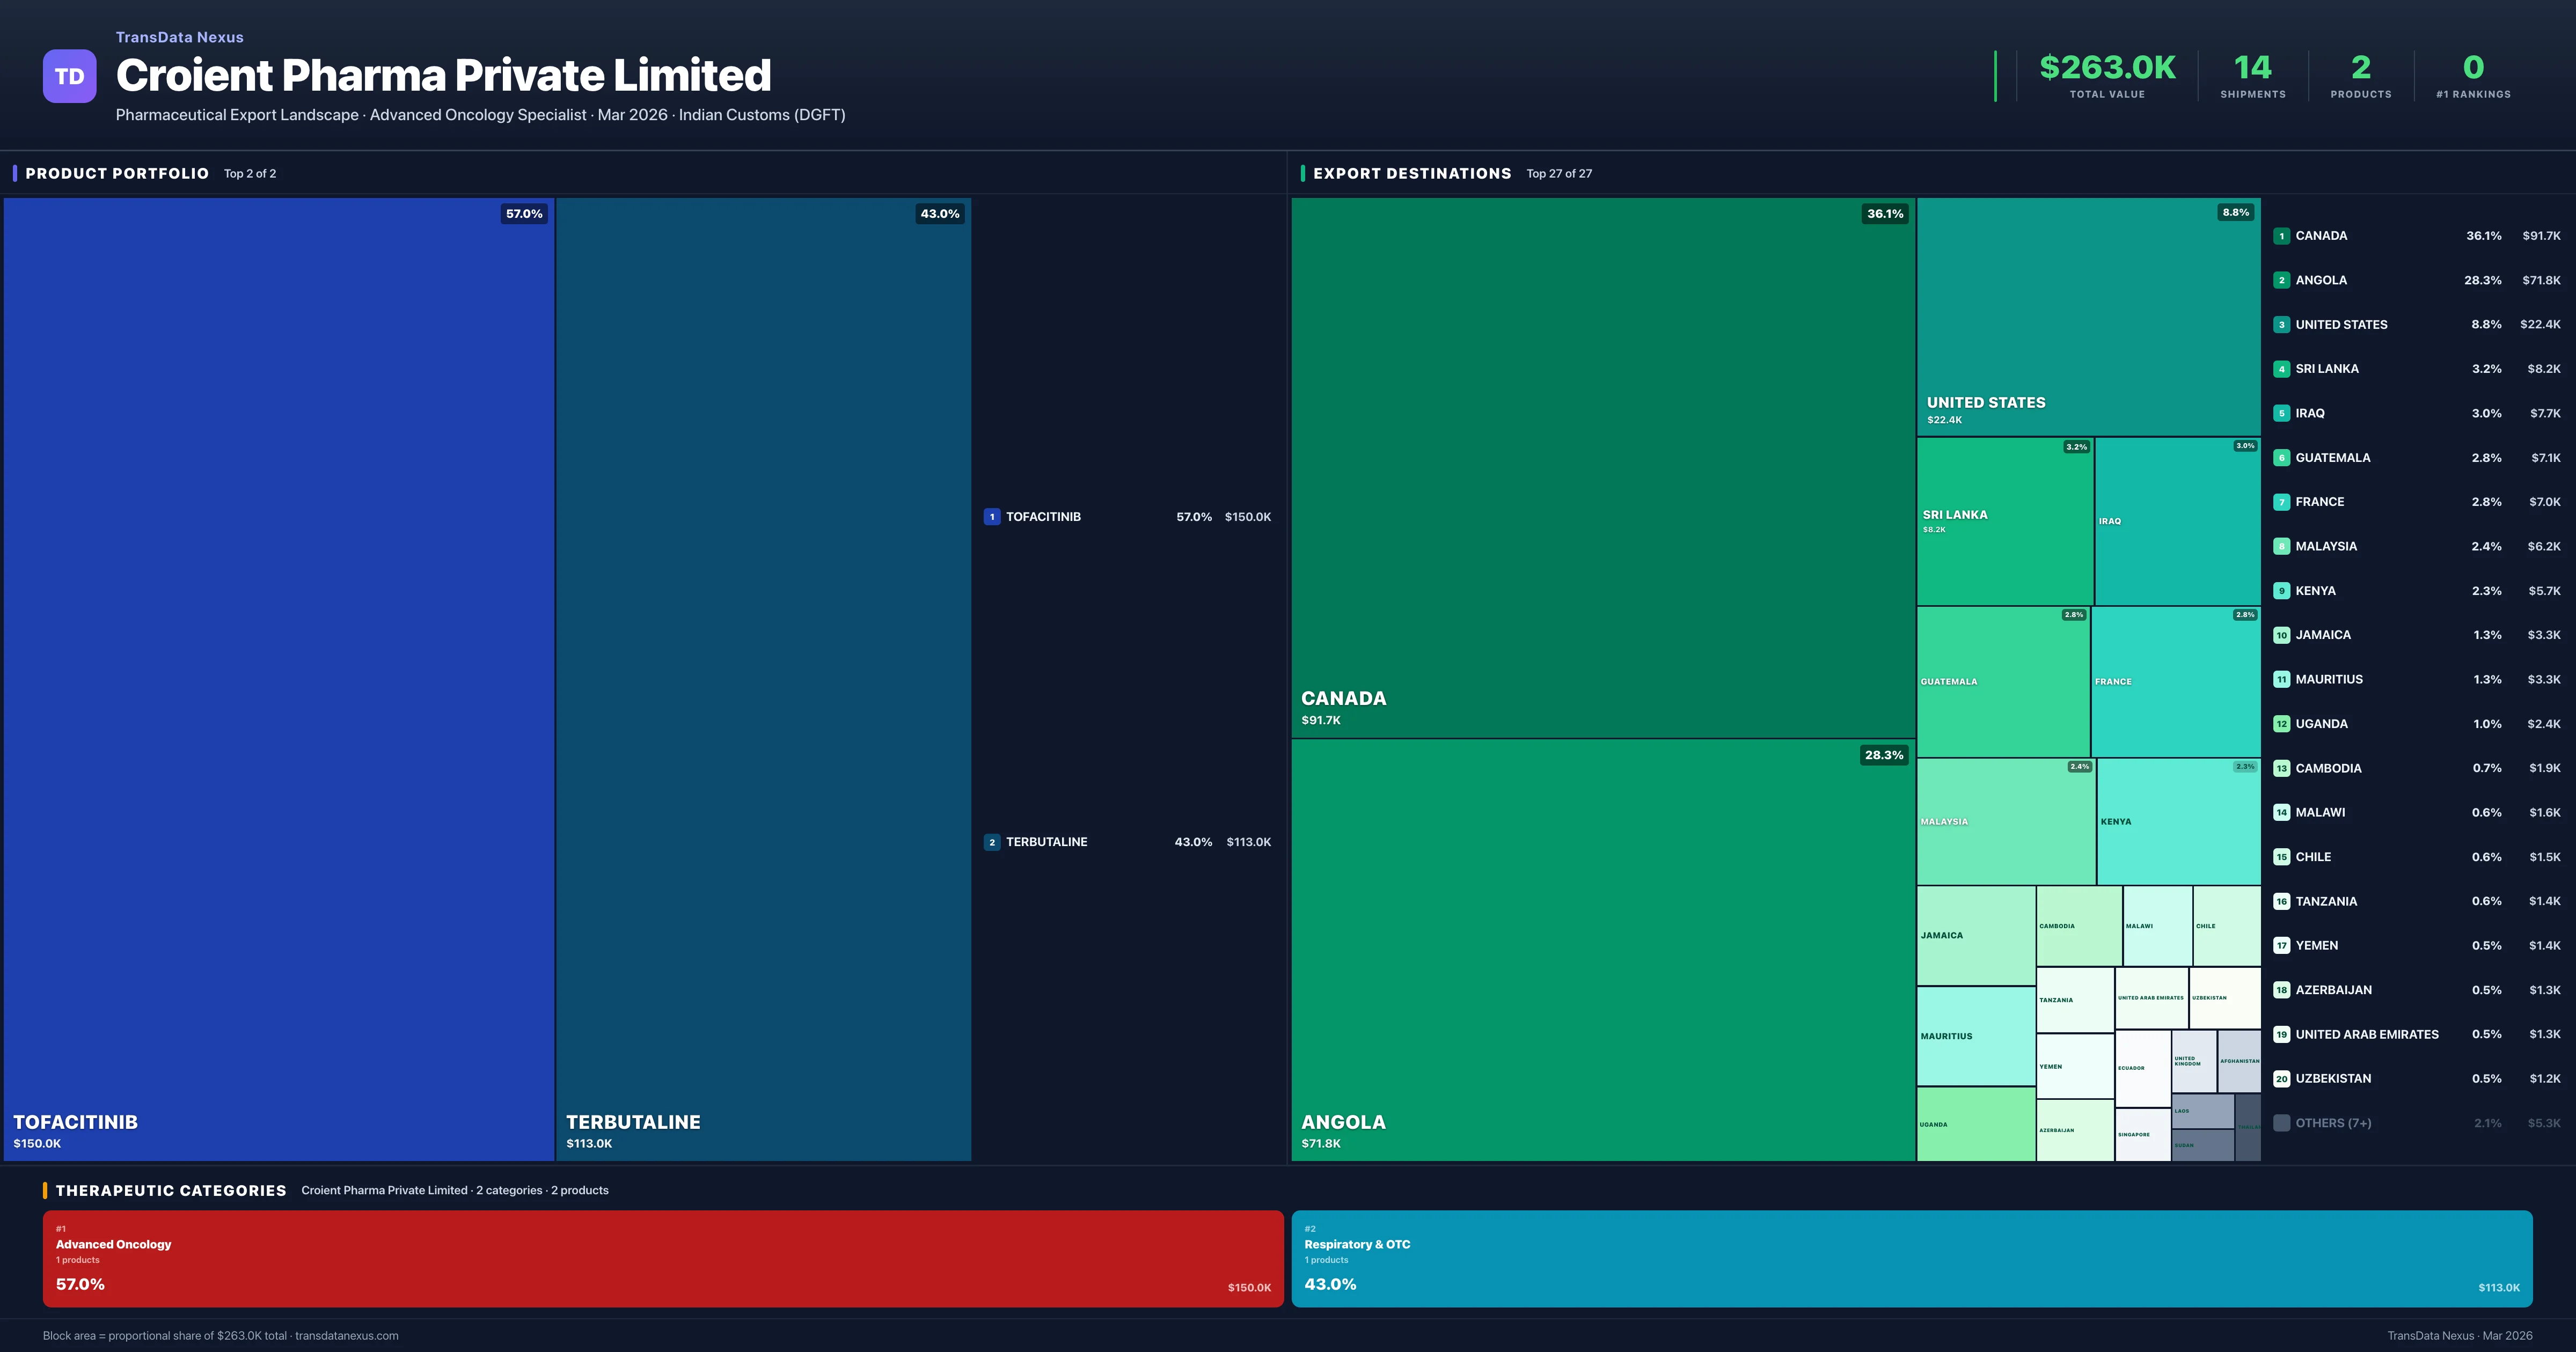Click rank 2 badge beside Angola
The image size is (2576, 1352).
[2281, 280]
